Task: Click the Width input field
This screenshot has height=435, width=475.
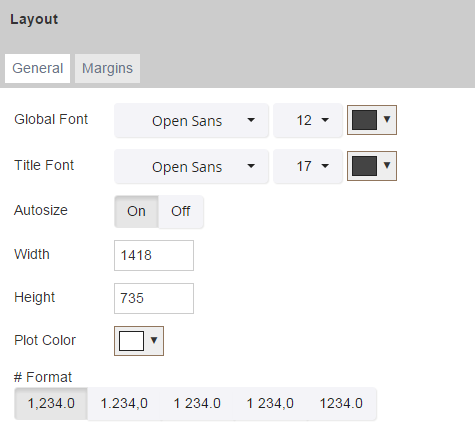Action: (154, 255)
